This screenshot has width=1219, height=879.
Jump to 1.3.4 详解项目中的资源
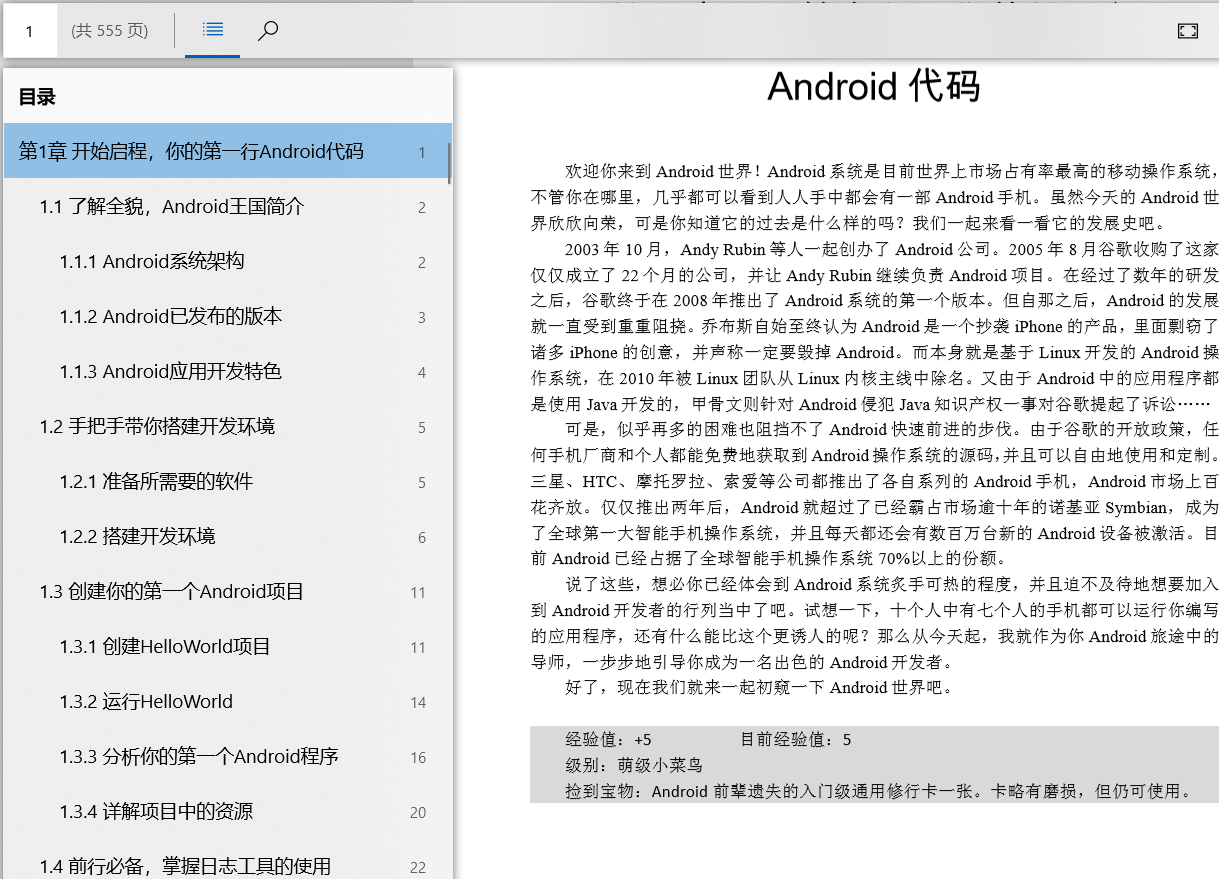[228, 812]
